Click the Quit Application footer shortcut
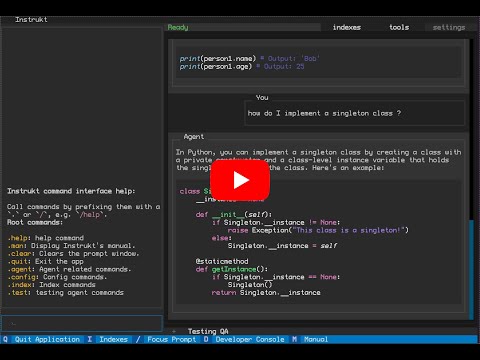This screenshot has width=480, height=360. [x=47, y=339]
